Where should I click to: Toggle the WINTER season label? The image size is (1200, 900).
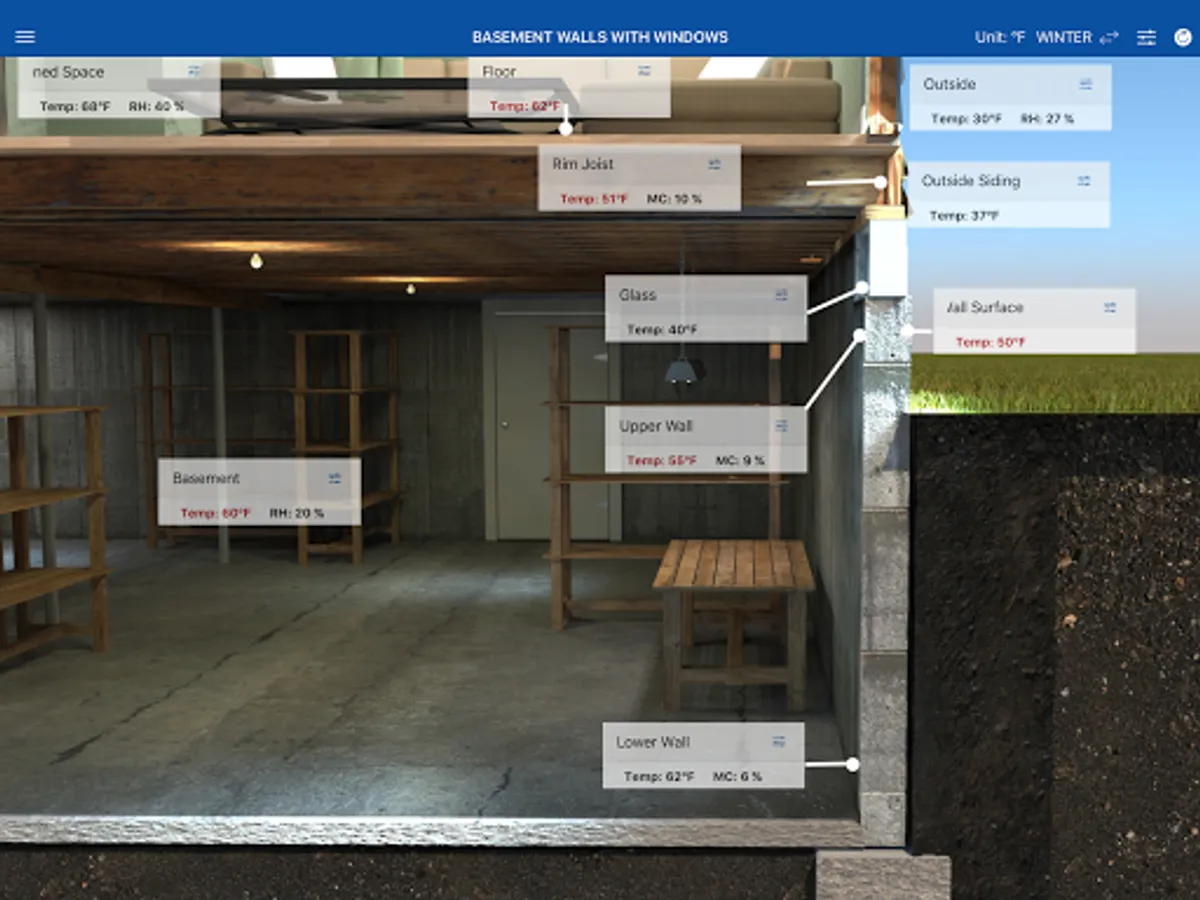(1063, 37)
